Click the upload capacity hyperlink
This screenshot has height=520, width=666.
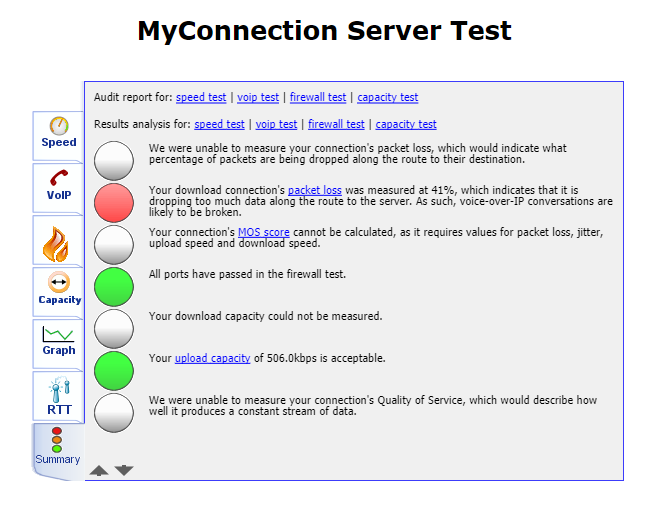pos(212,358)
